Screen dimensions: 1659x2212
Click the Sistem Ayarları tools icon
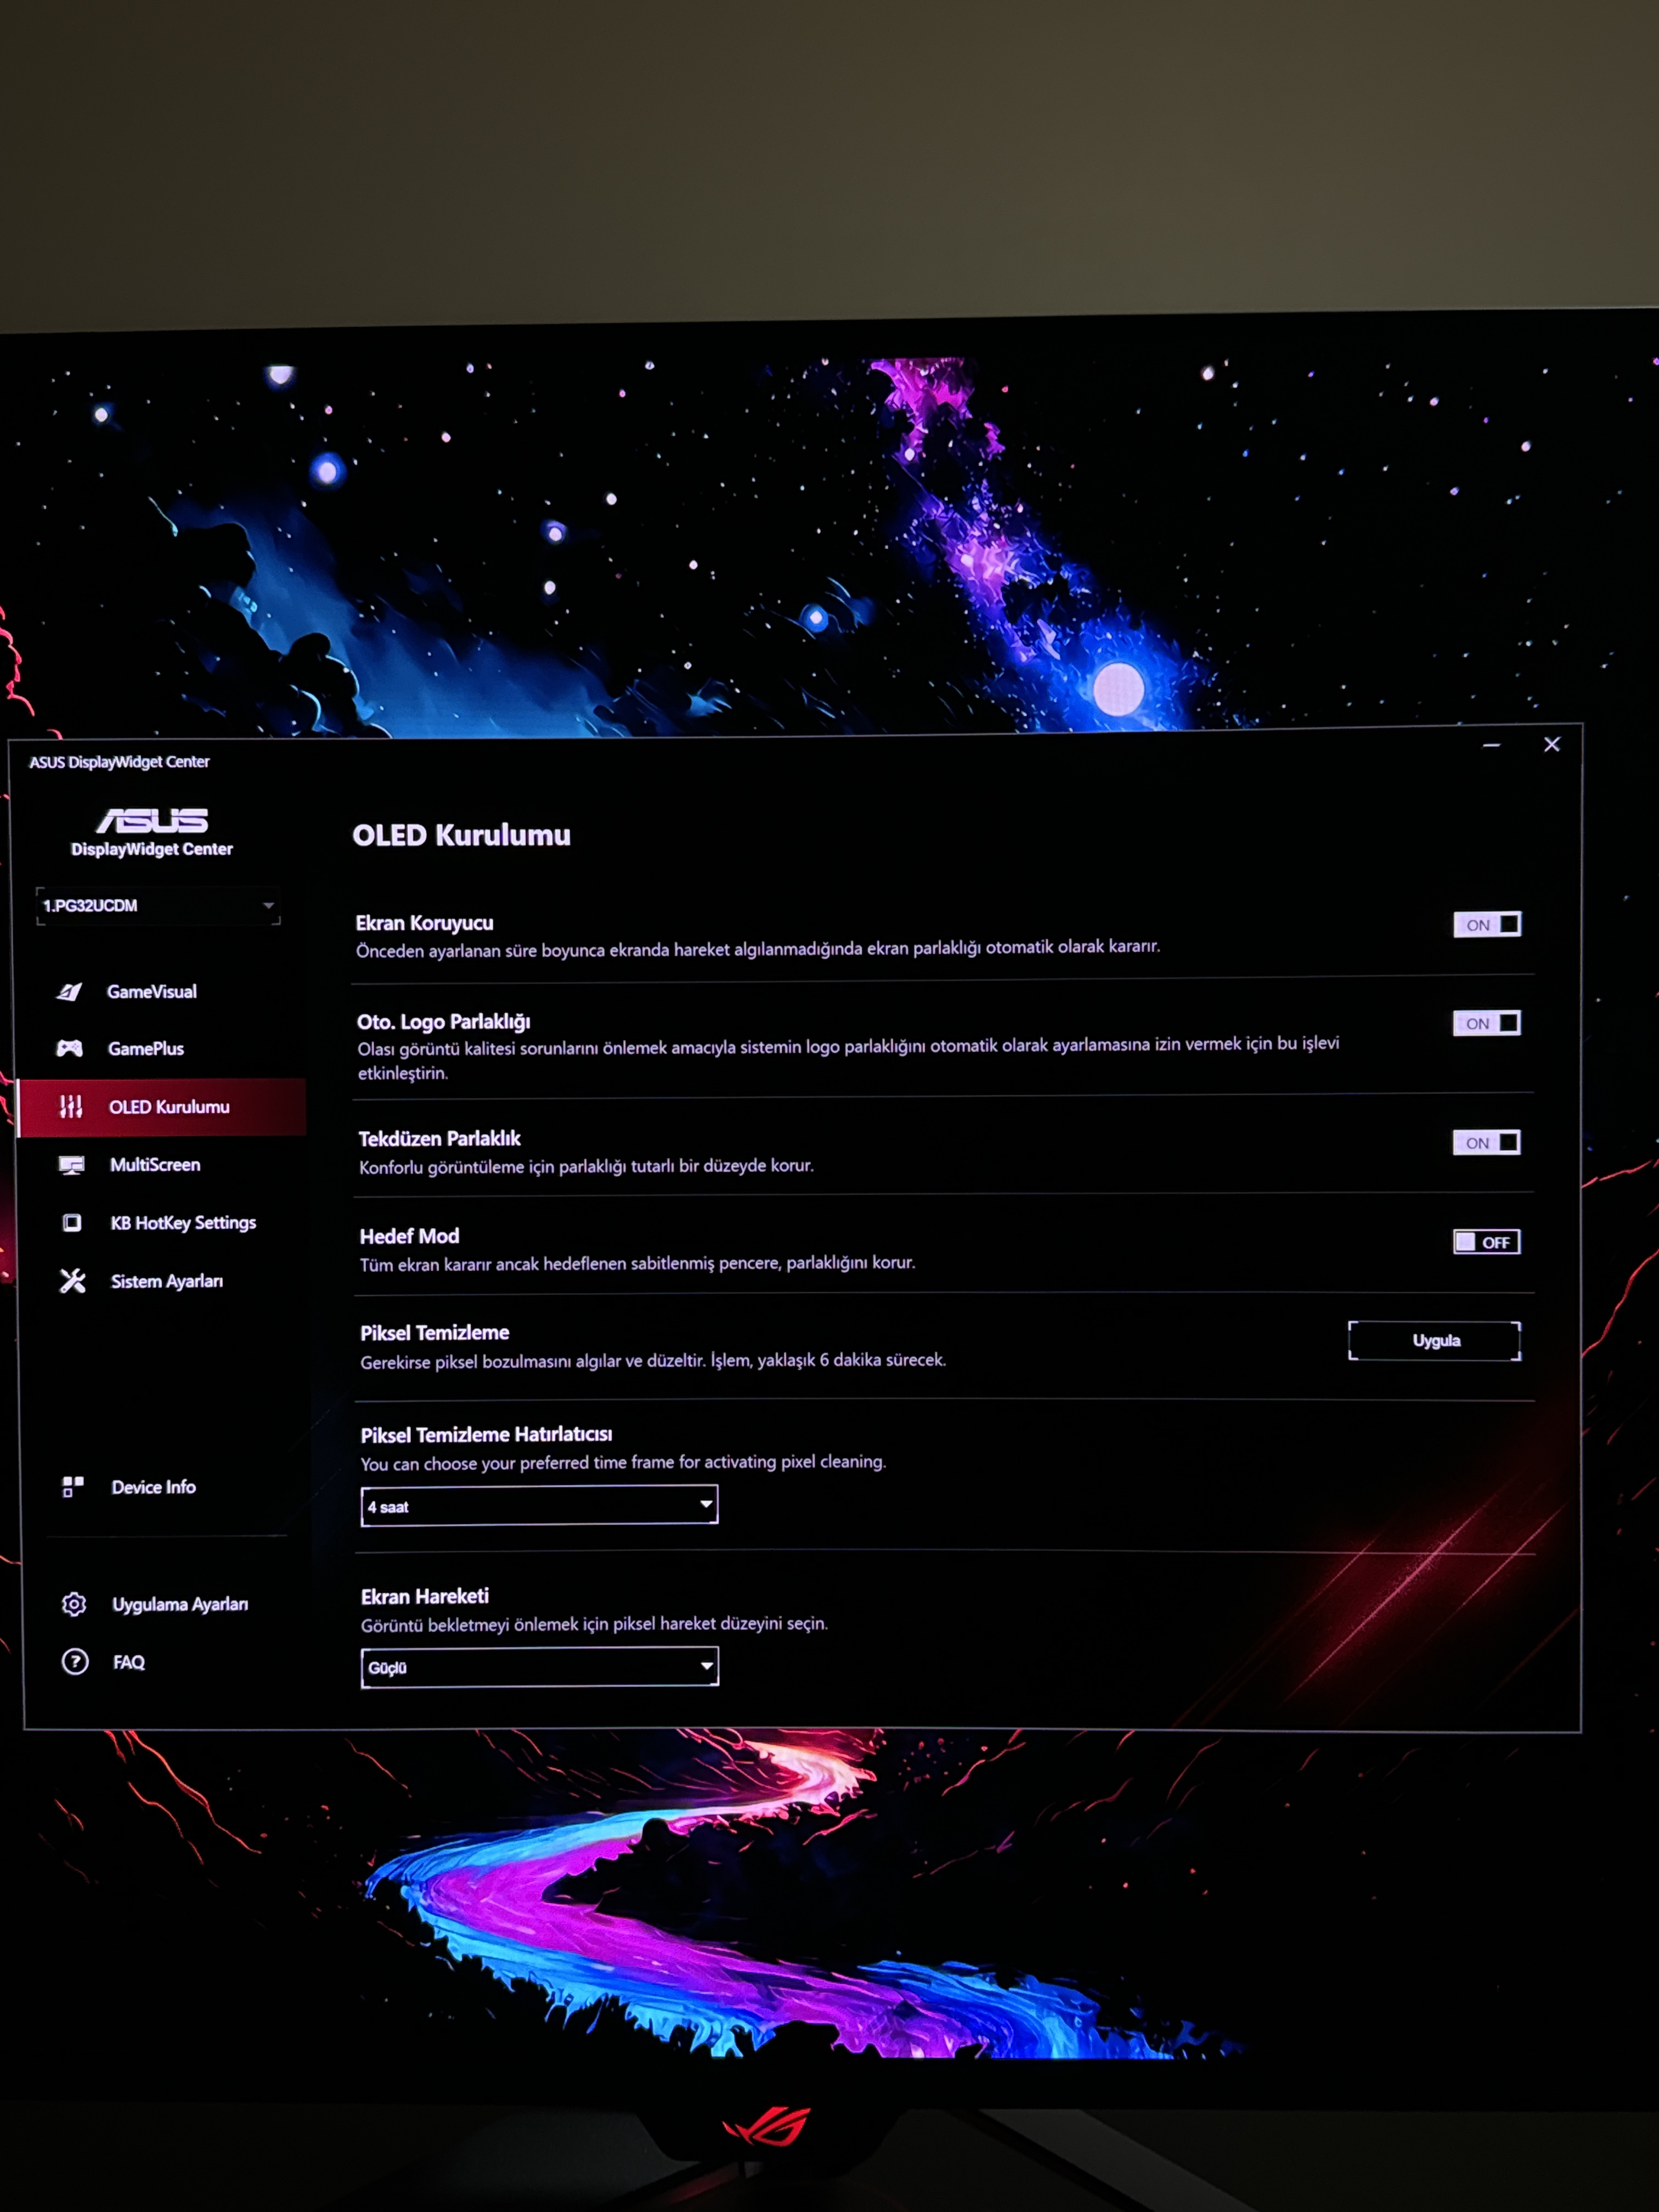pyautogui.click(x=72, y=1281)
